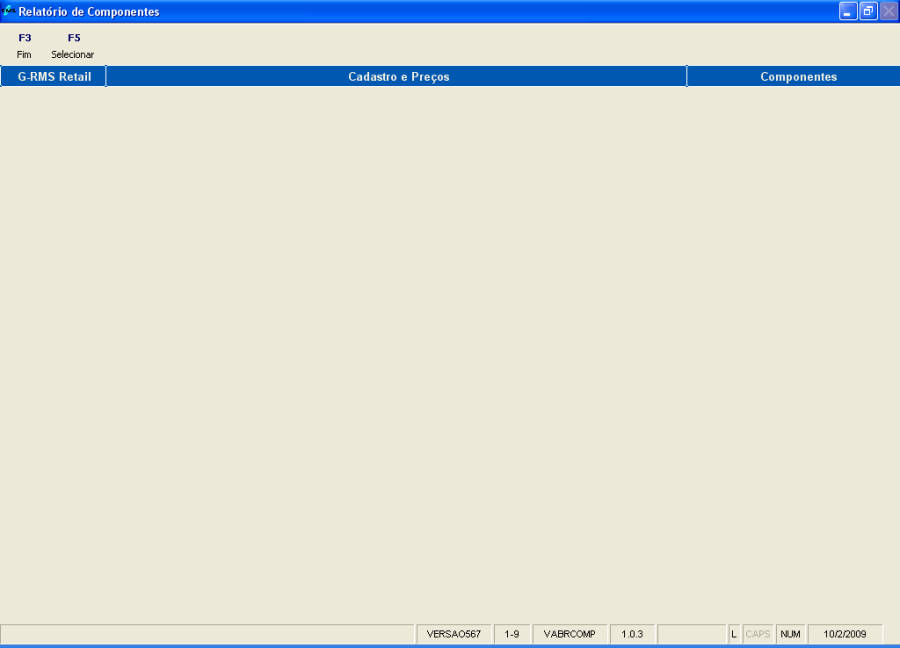Click the CAPS indicator in status bar
900x648 pixels.
[x=758, y=634]
